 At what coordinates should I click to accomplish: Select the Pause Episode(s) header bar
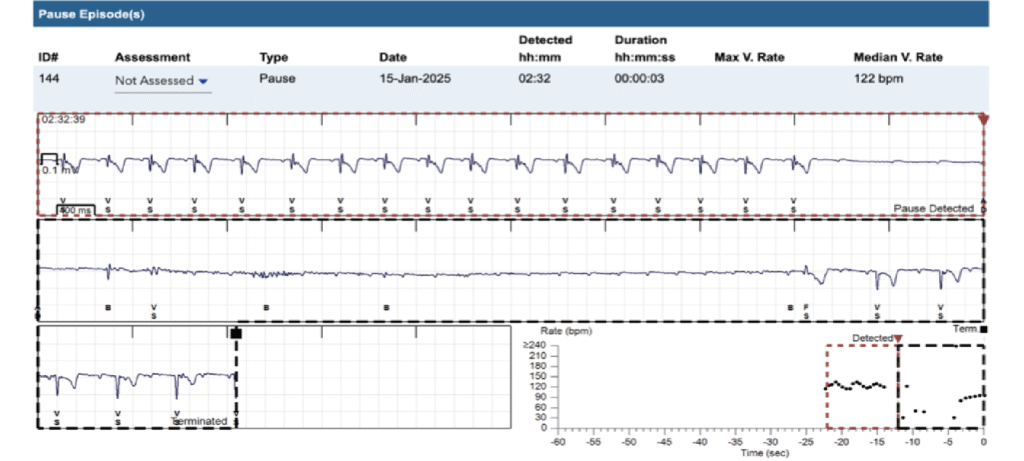(x=512, y=13)
